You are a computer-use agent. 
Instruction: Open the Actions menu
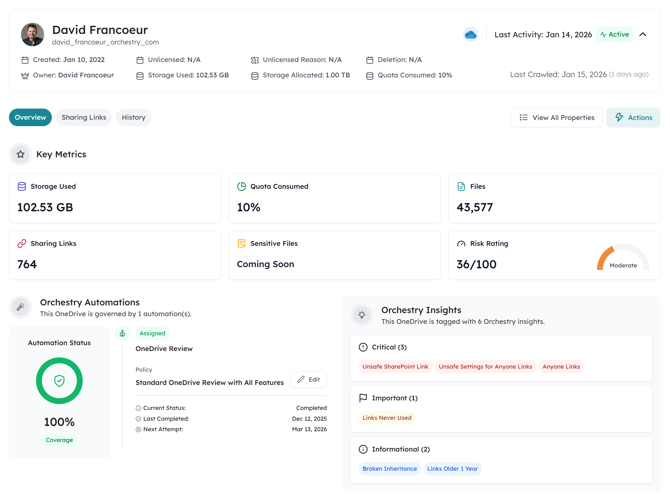pyautogui.click(x=633, y=118)
